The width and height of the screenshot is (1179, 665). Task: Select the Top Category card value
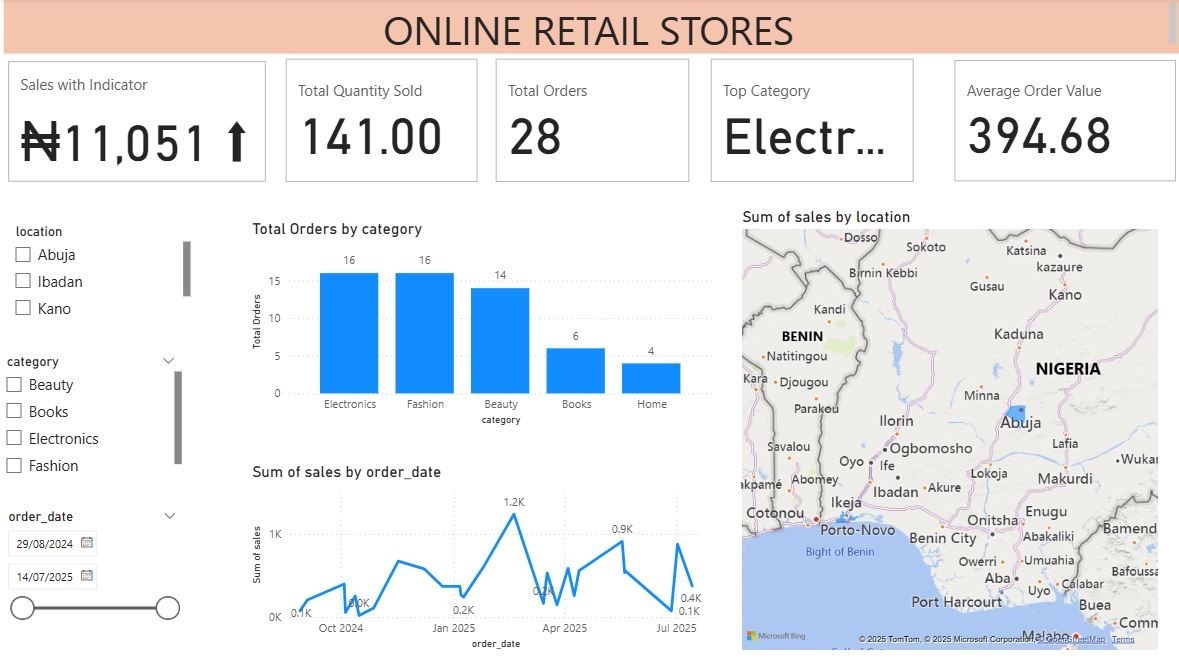[804, 137]
